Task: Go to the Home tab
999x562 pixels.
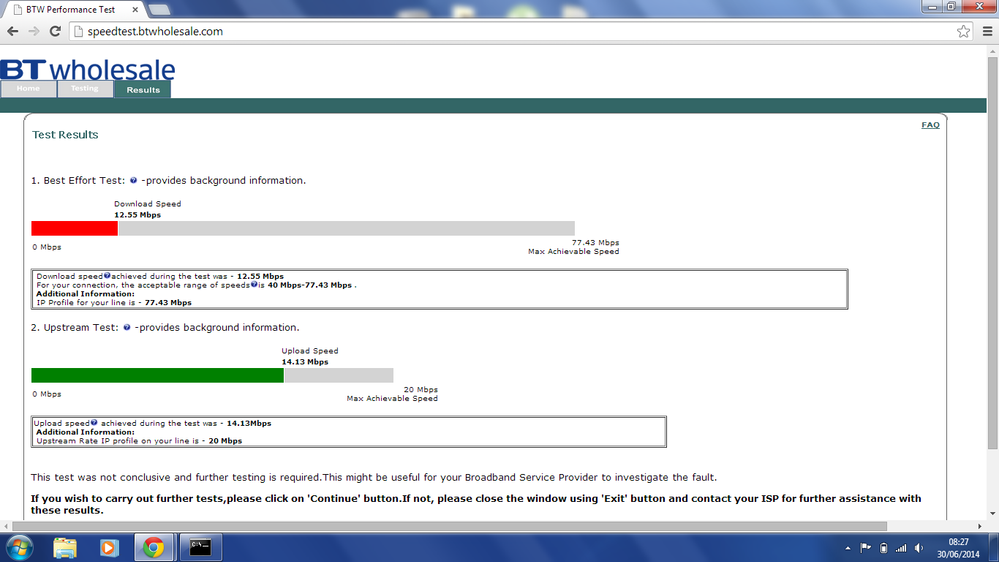Action: point(28,89)
